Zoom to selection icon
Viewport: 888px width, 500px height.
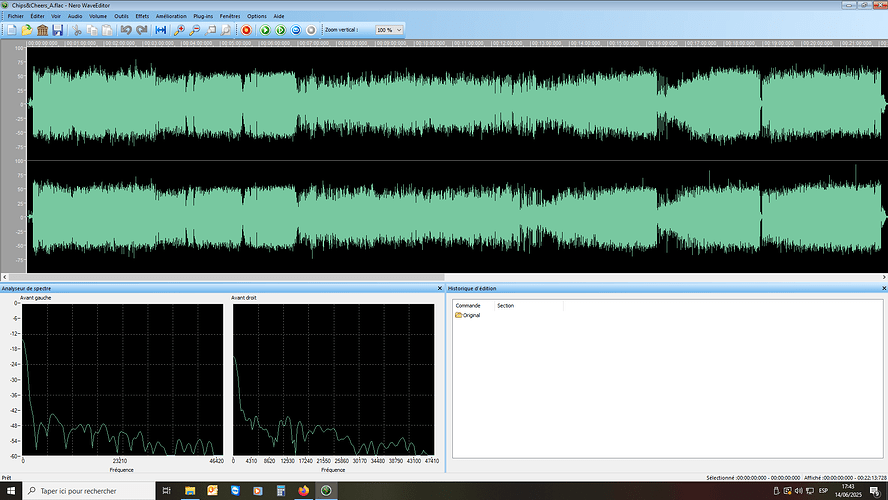[x=210, y=30]
